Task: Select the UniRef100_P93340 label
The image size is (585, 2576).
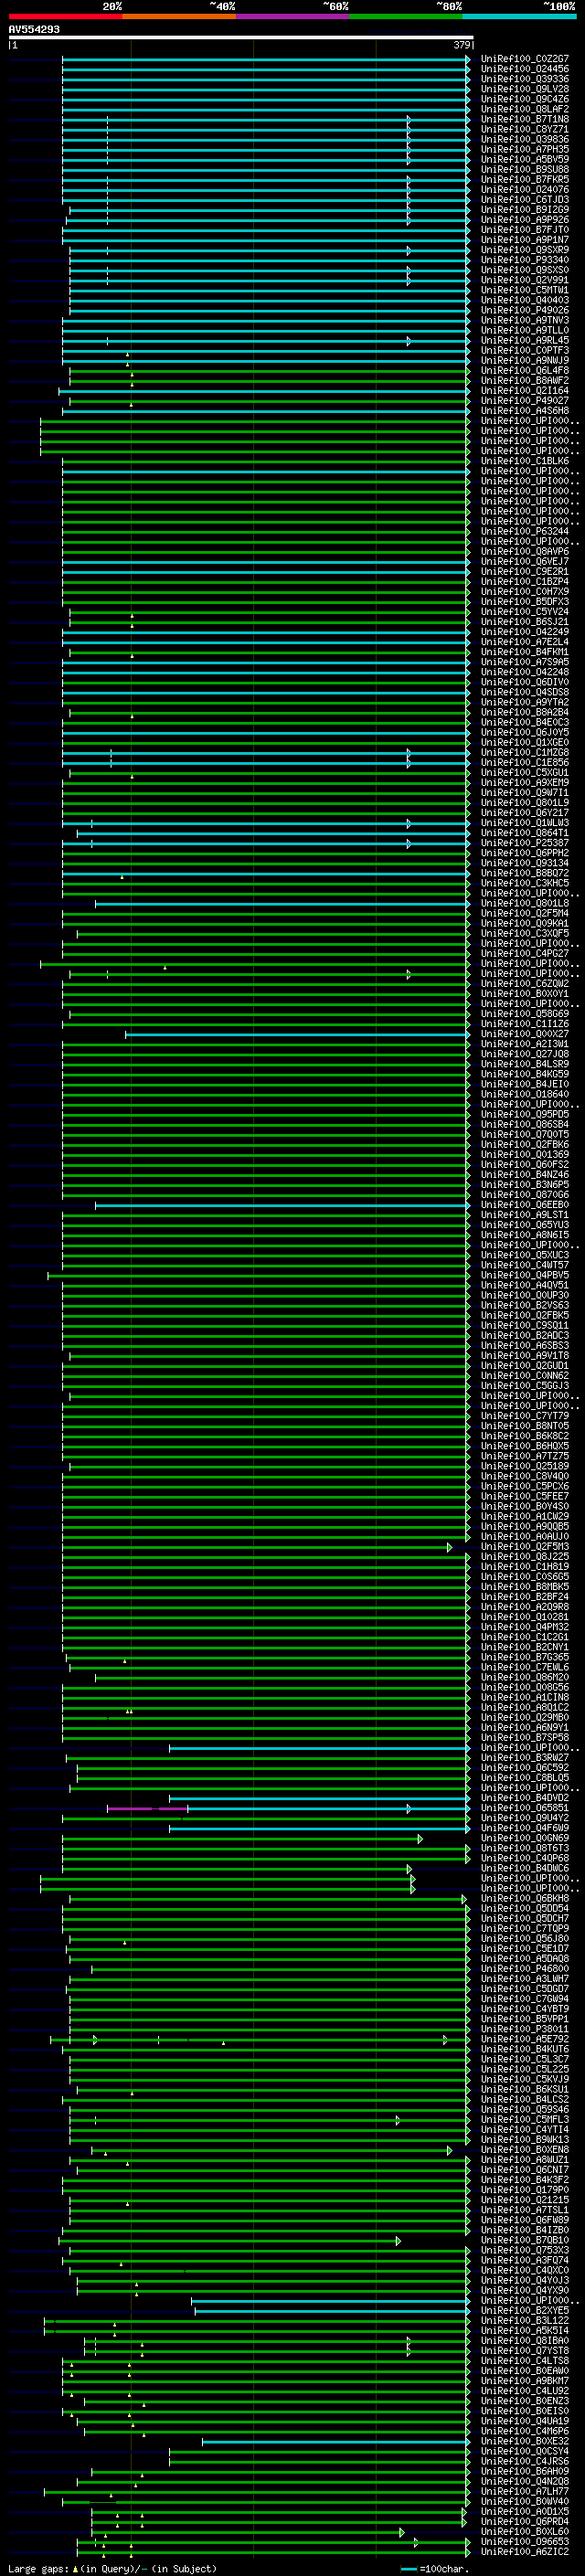Action: [525, 260]
